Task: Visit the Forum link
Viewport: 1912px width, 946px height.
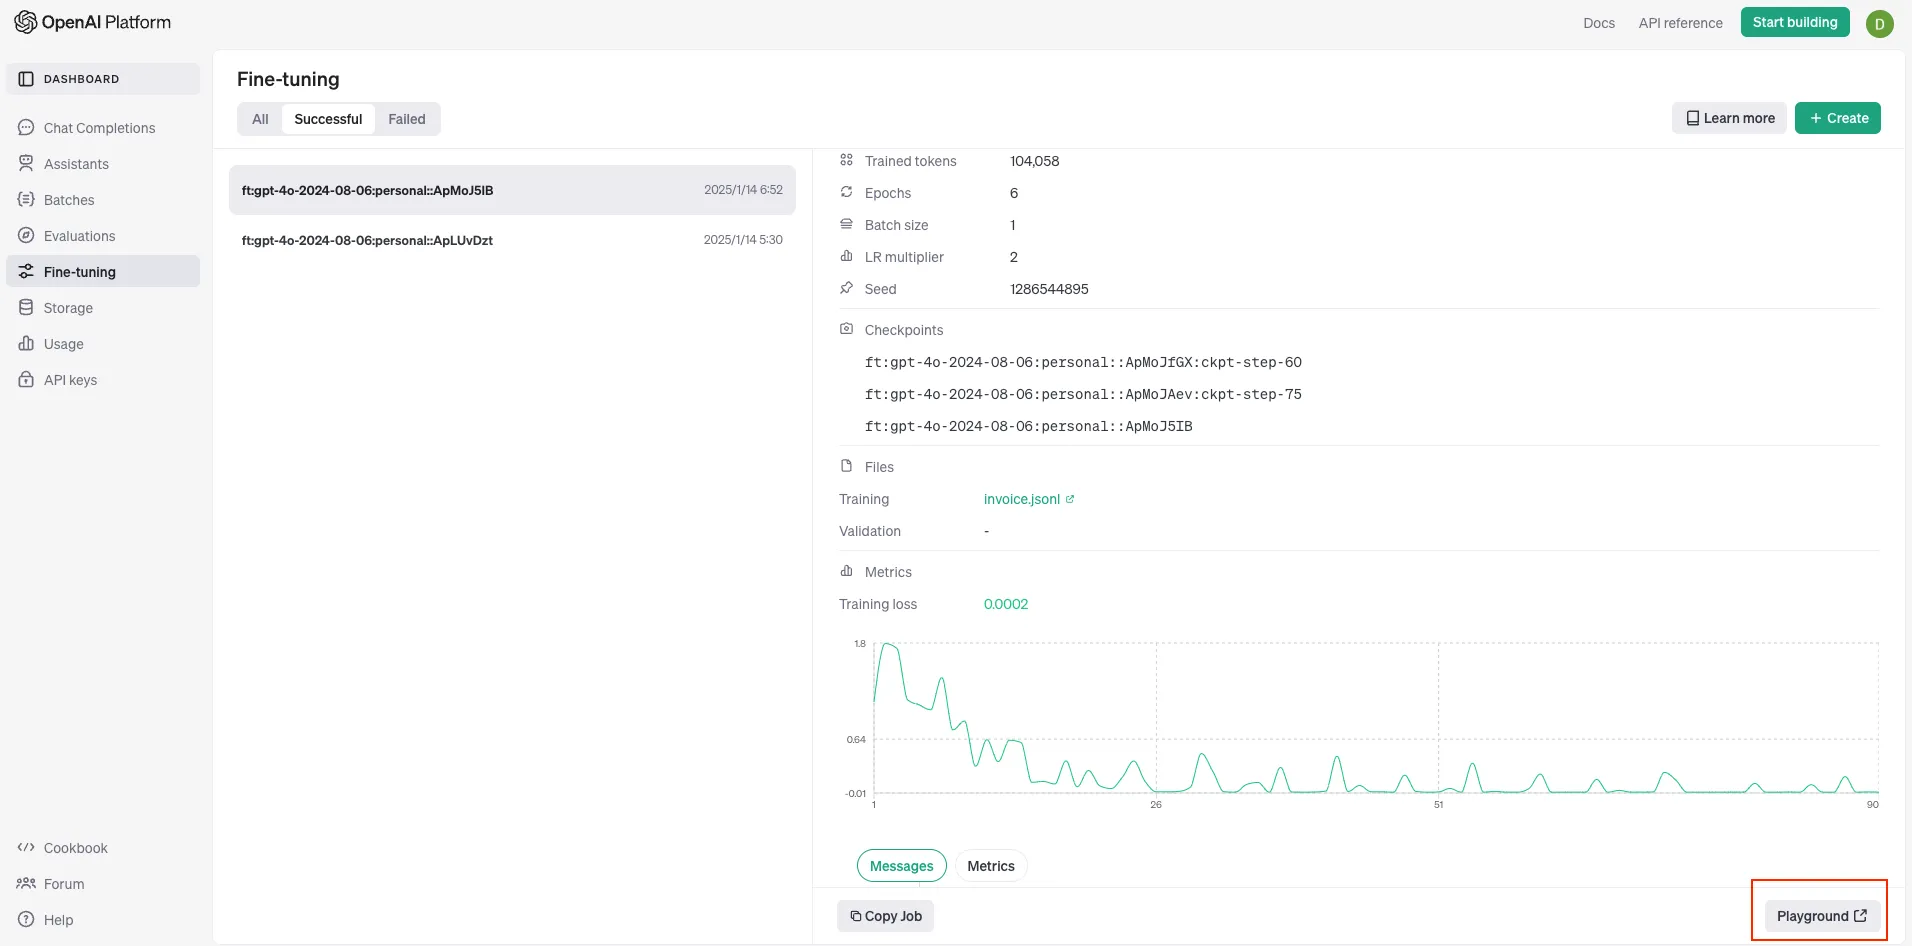Action: (x=103, y=884)
